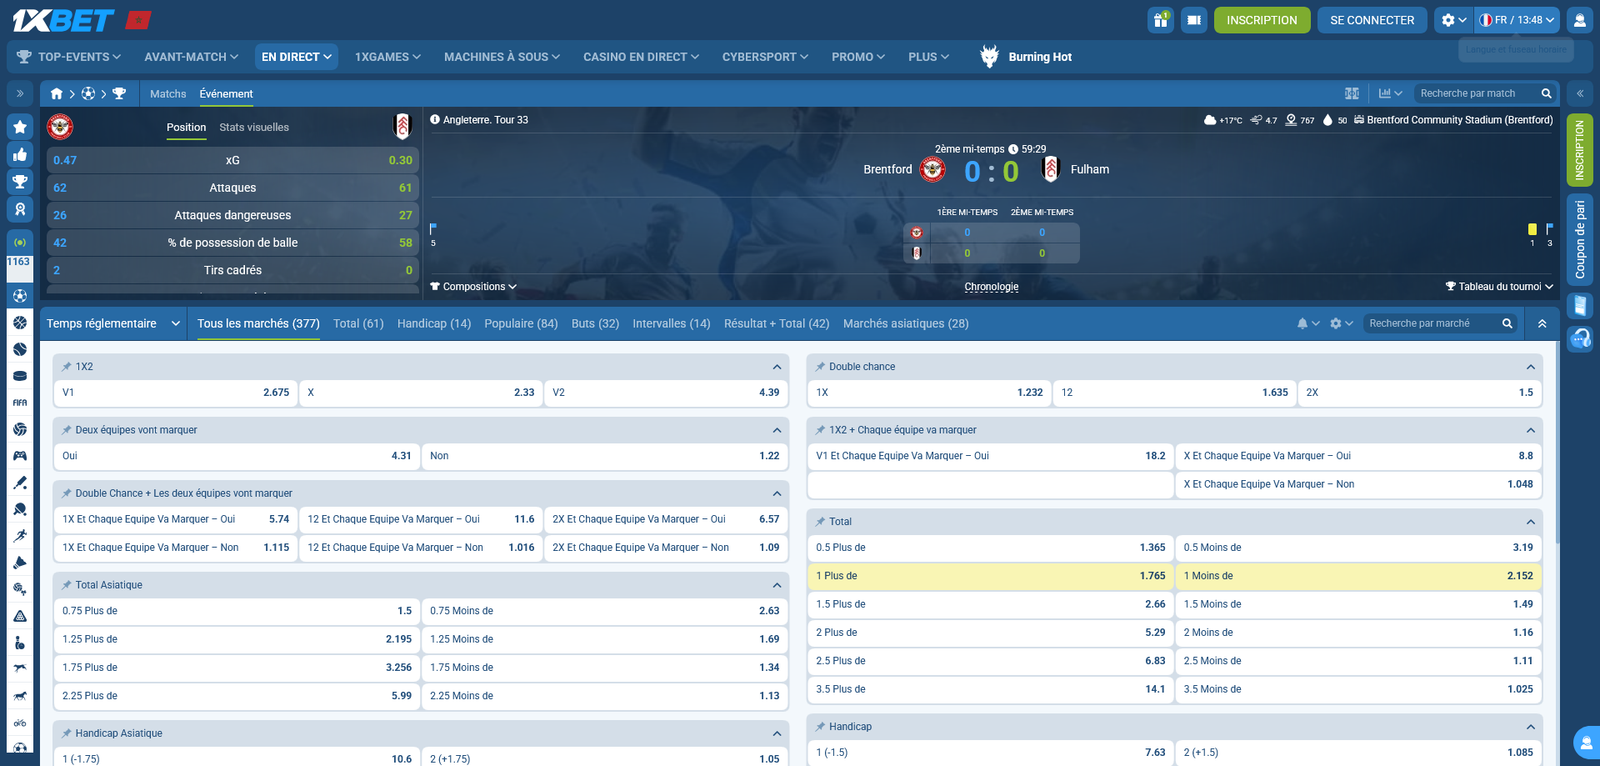
Task: Choose Volleyball in the sports sidebar
Action: 20,429
